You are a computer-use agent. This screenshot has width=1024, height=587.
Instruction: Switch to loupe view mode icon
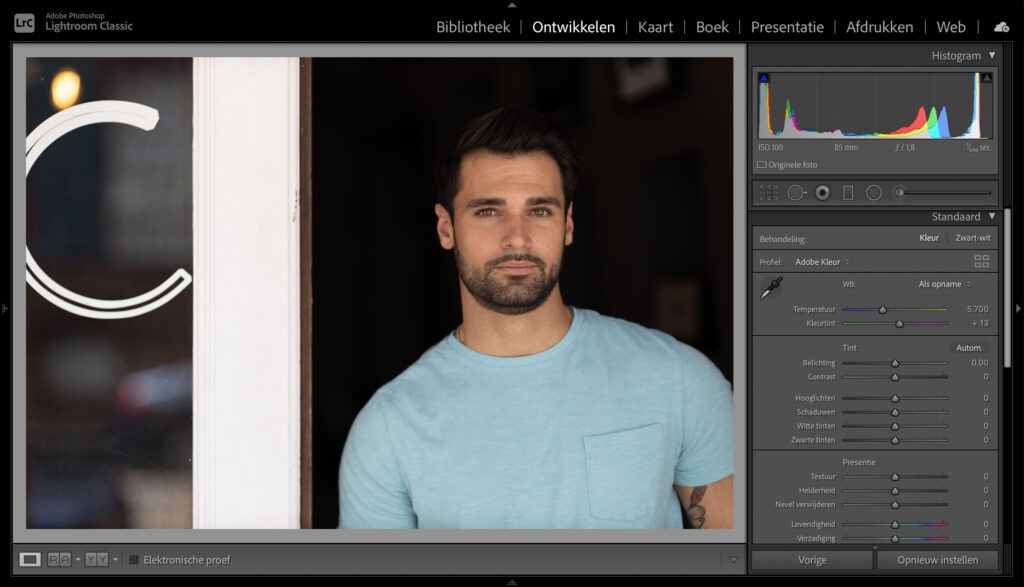(x=30, y=560)
